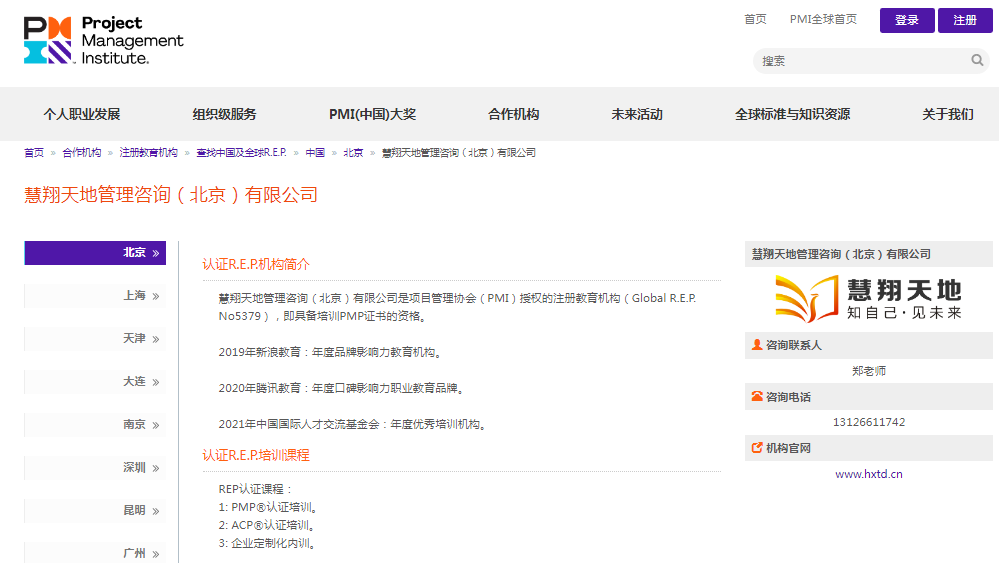This screenshot has width=999, height=563.
Task: Click the 机构官网 external link icon
Action: (757, 448)
